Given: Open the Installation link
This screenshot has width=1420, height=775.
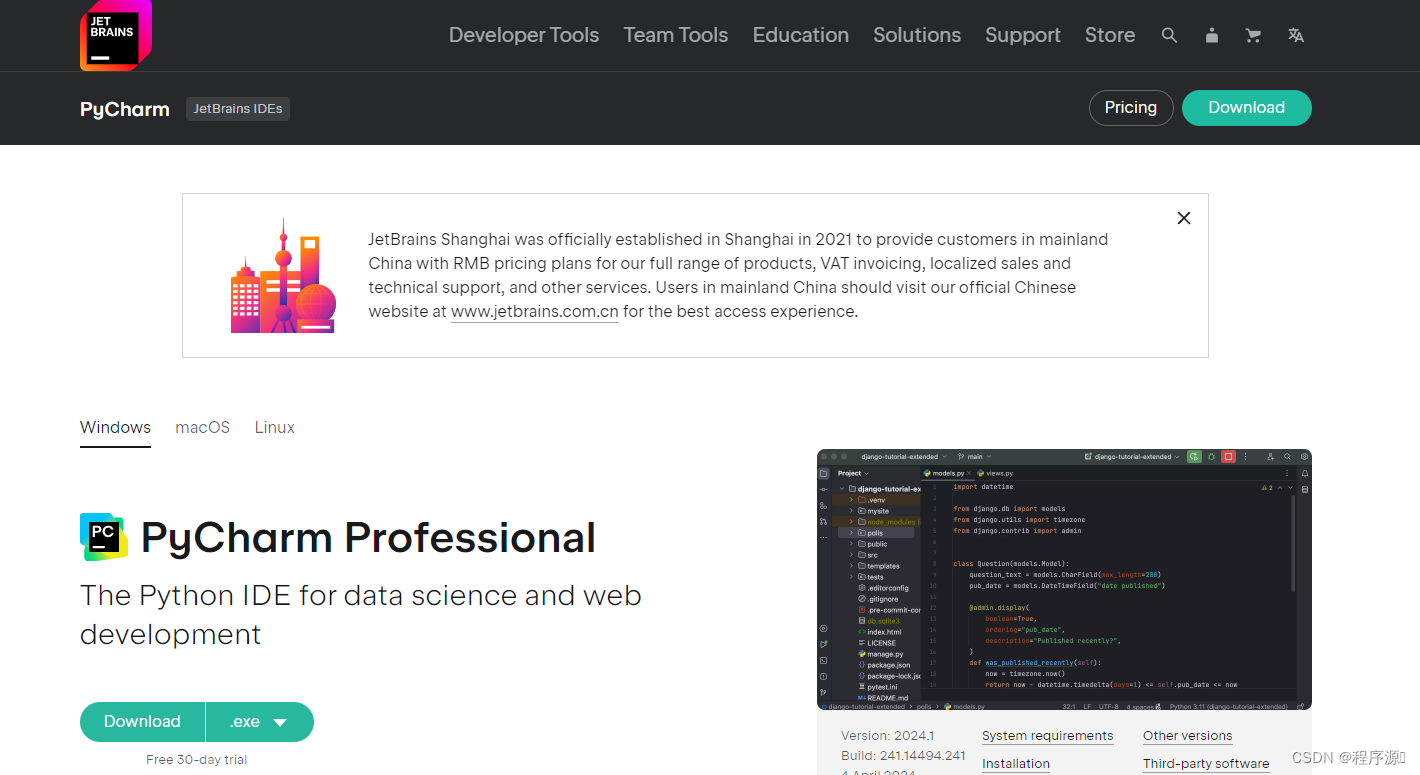Looking at the screenshot, I should point(1015,764).
